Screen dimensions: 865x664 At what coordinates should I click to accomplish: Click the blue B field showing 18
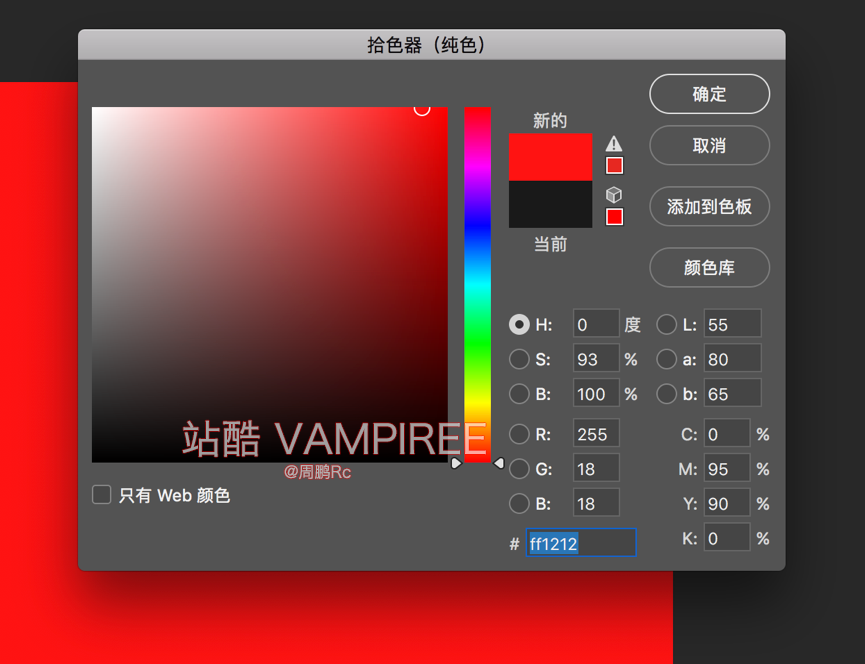(596, 502)
